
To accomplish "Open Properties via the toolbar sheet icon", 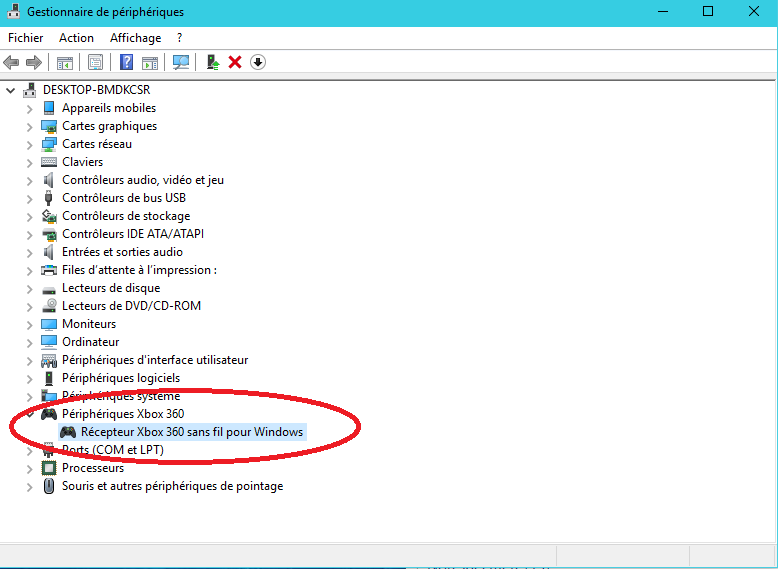I will point(95,63).
